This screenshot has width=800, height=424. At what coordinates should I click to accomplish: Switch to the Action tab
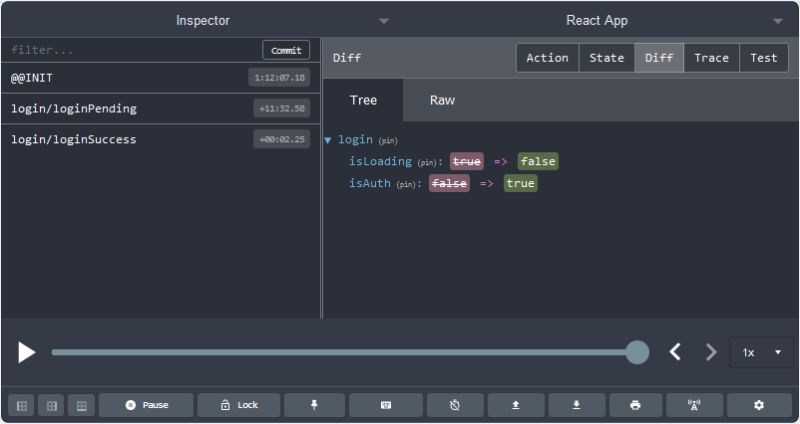pos(547,58)
